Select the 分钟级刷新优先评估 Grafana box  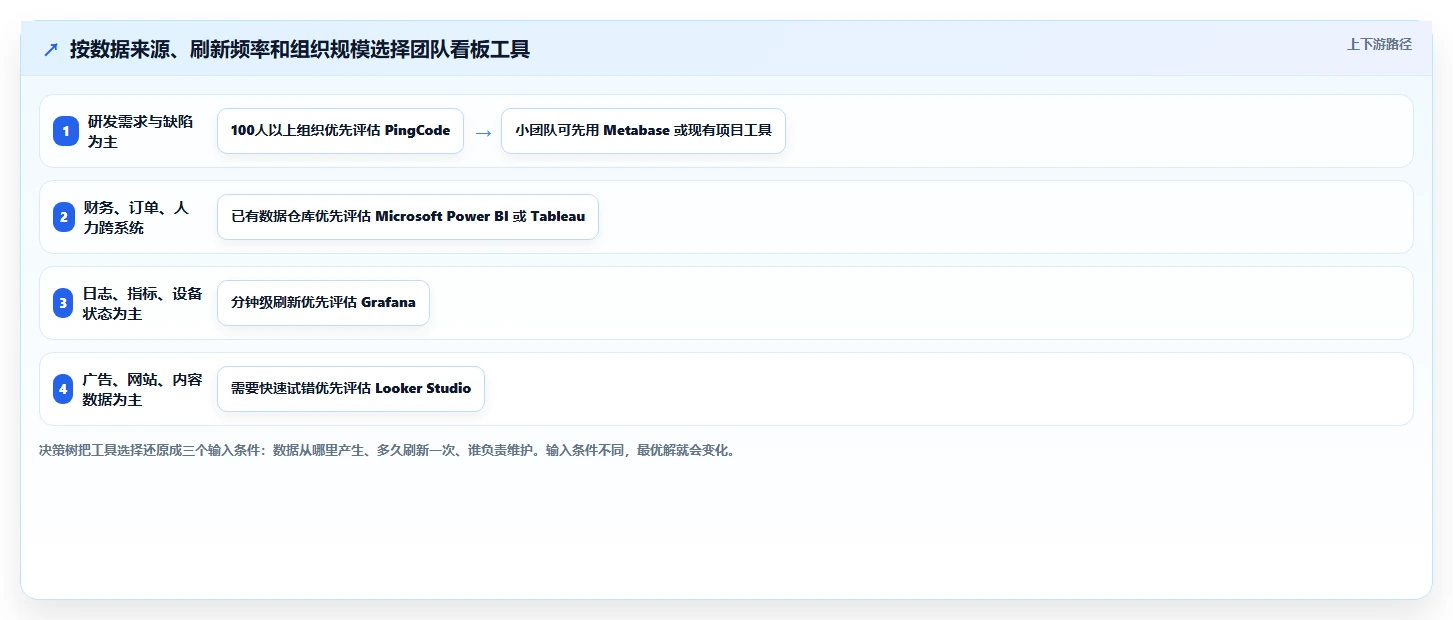(323, 303)
